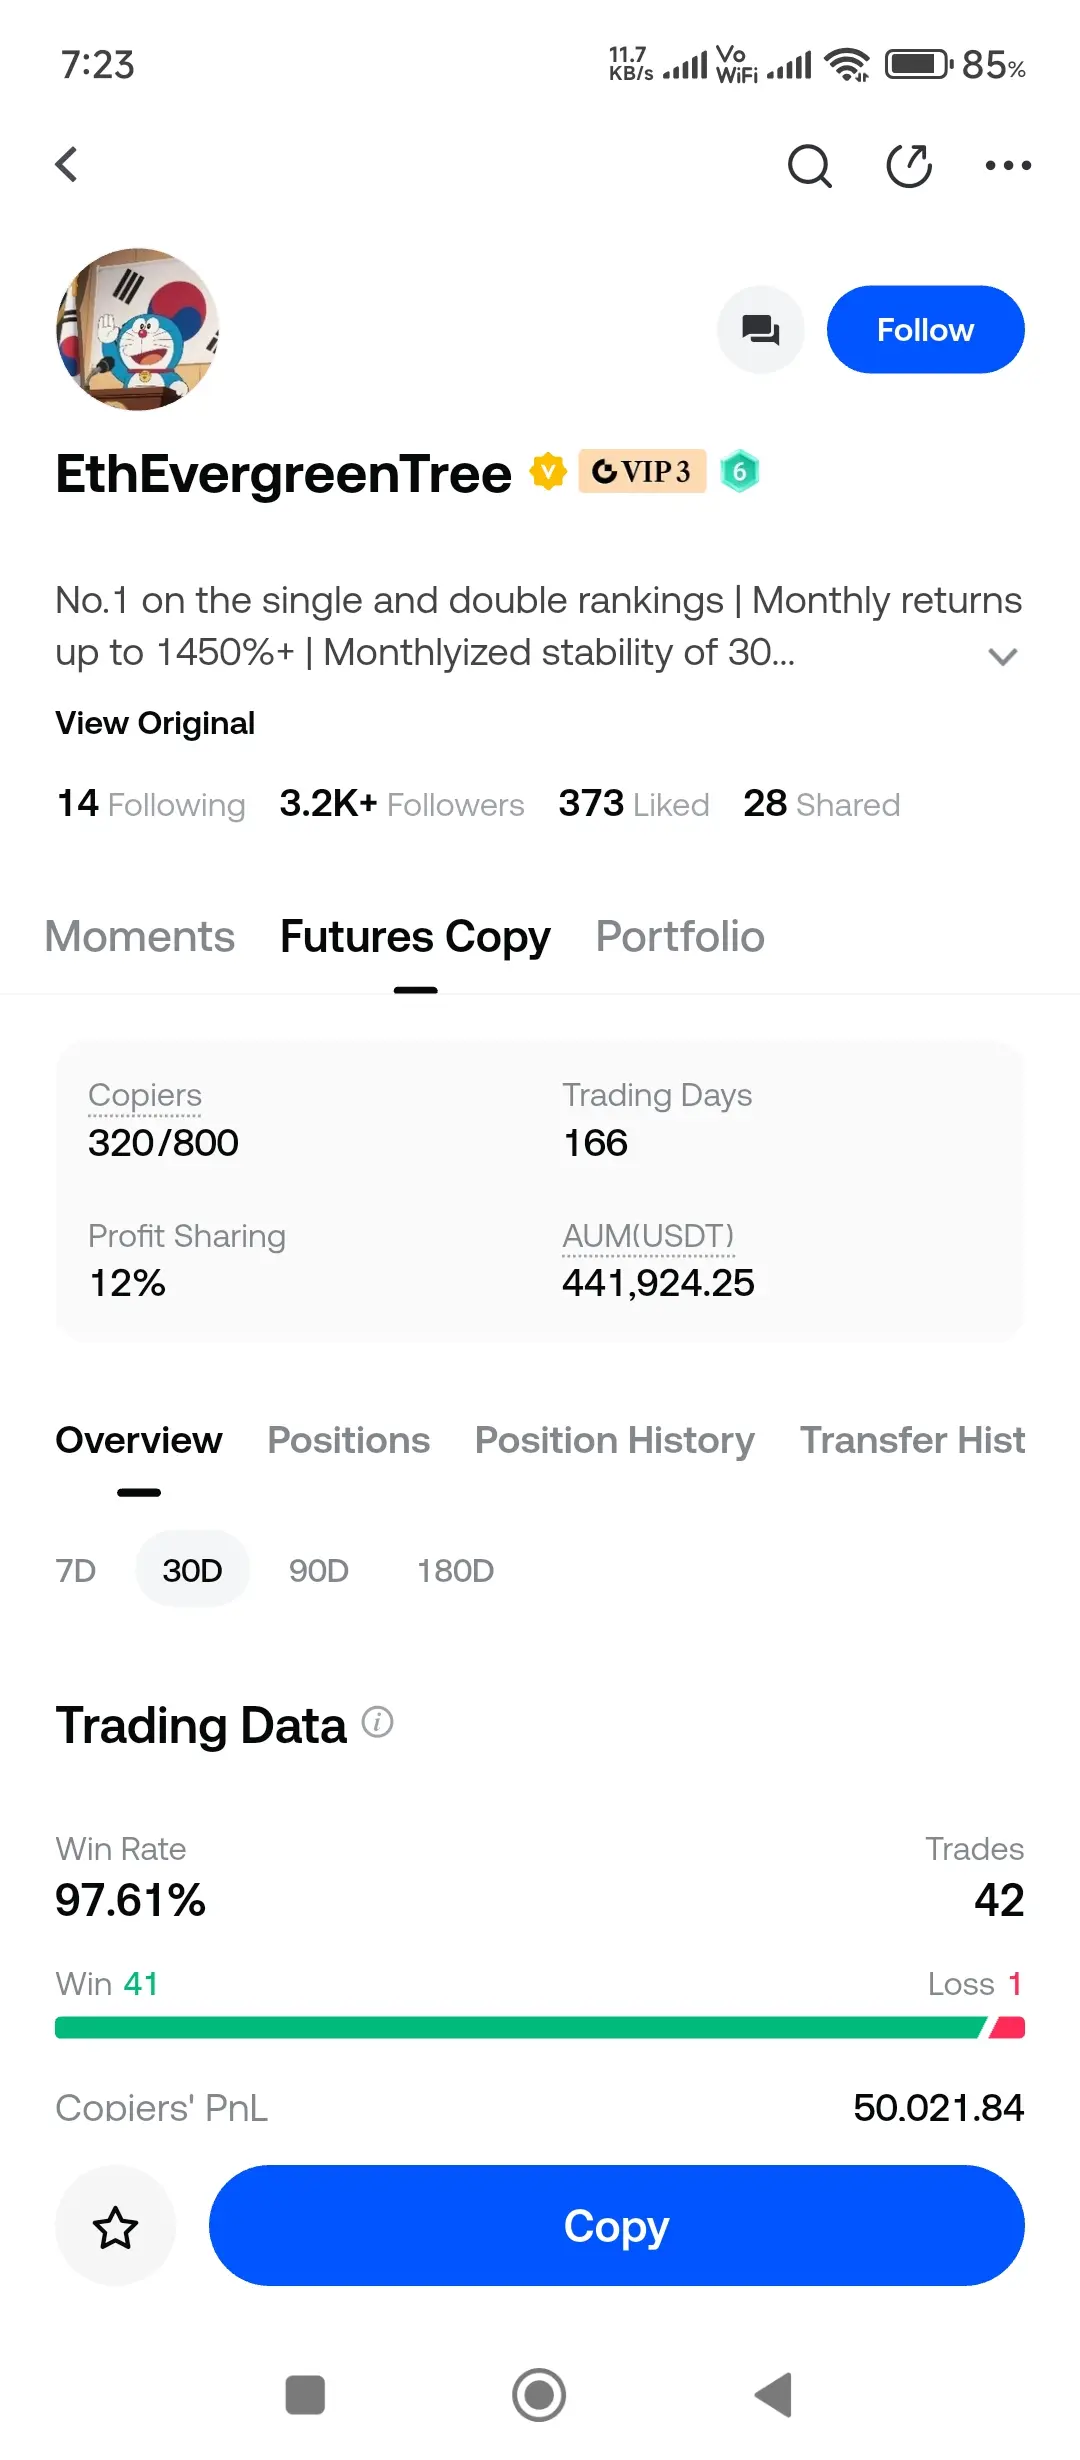Switch to the Moments tab
The height and width of the screenshot is (2460, 1080).
[140, 937]
